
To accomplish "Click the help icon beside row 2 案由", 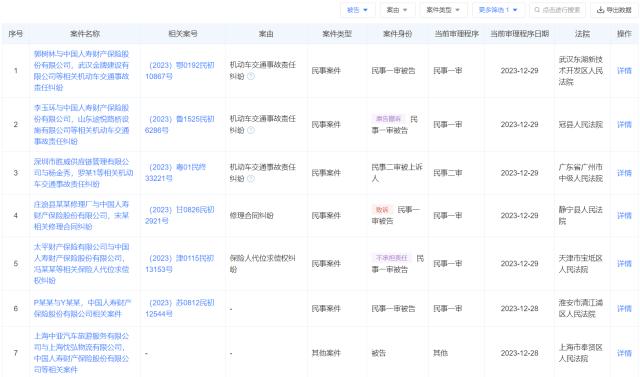I will coord(251,130).
